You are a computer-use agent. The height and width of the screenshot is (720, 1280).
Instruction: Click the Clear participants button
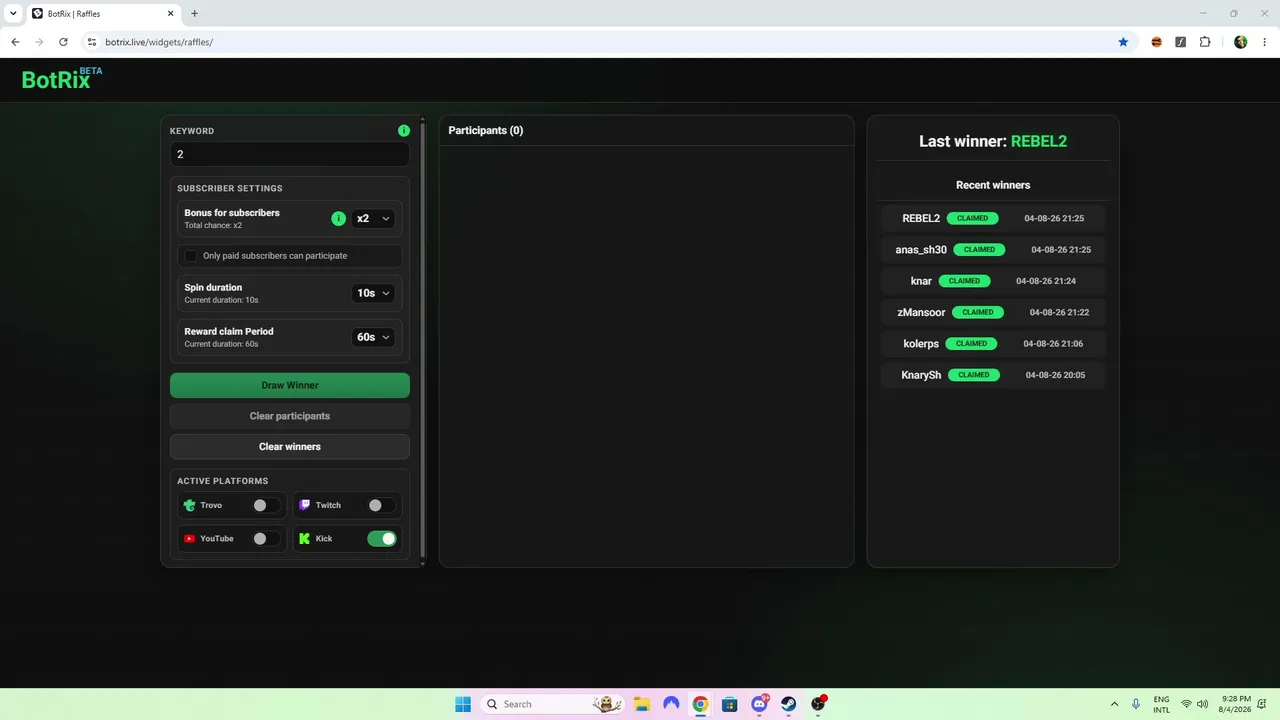point(290,416)
